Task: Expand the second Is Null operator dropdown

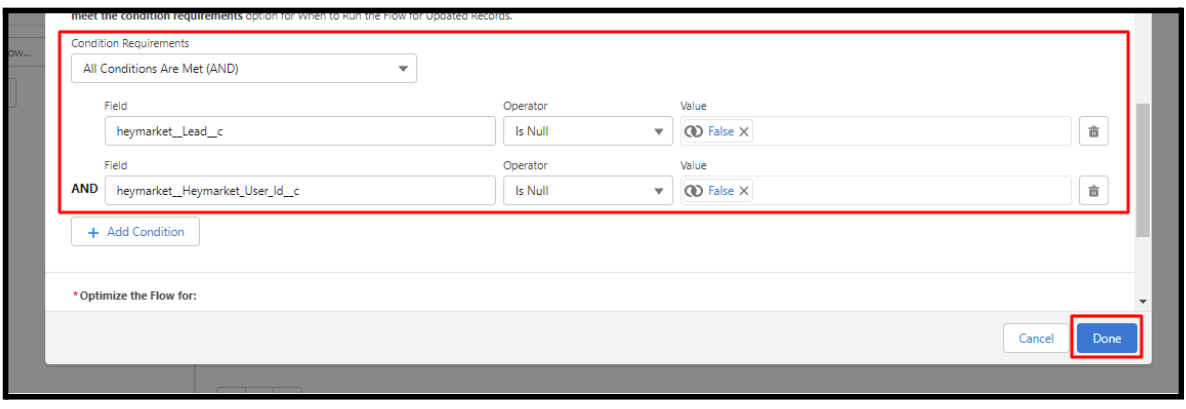Action: (588, 191)
